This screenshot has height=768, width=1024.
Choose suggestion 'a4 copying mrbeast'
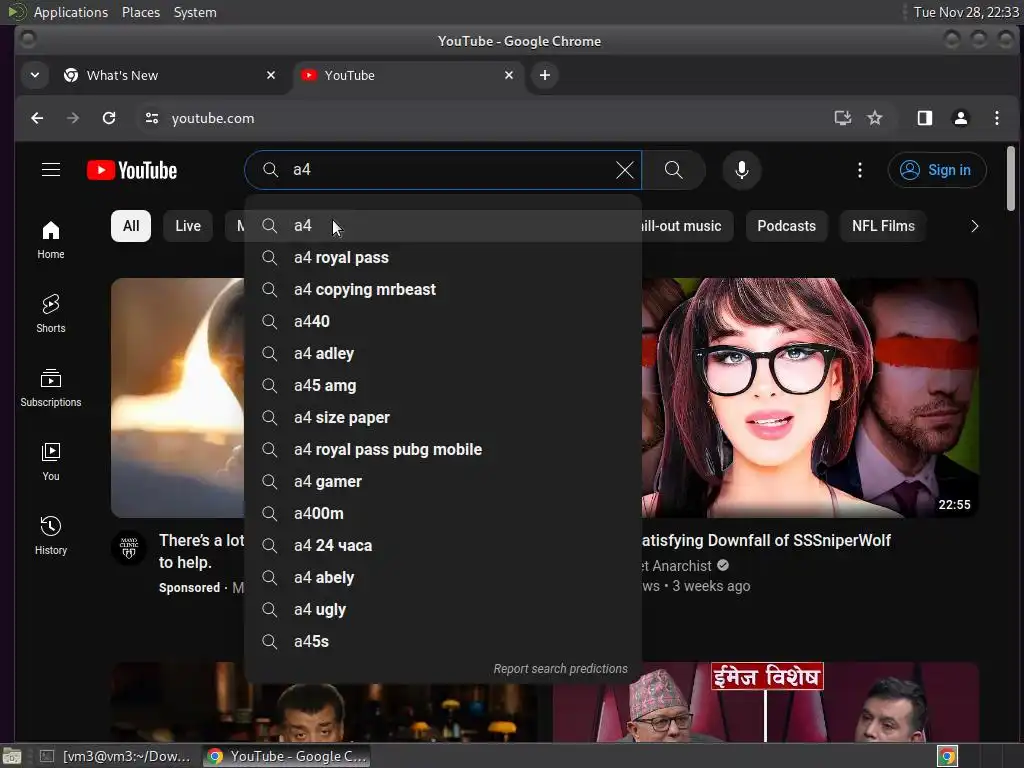(x=443, y=290)
